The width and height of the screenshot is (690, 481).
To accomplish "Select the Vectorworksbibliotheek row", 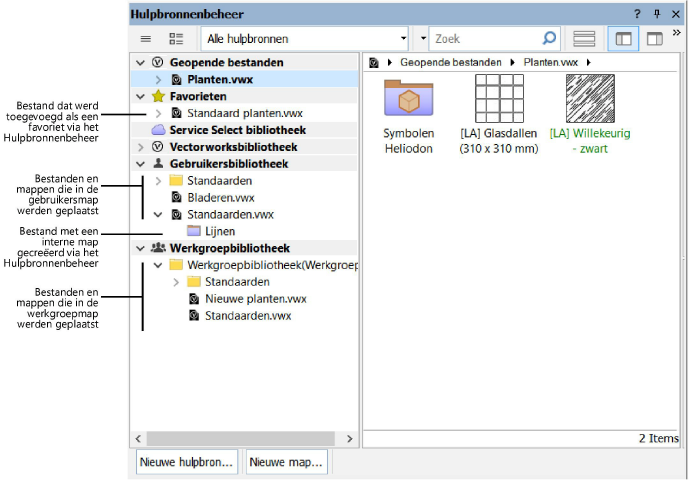I will 244,147.
